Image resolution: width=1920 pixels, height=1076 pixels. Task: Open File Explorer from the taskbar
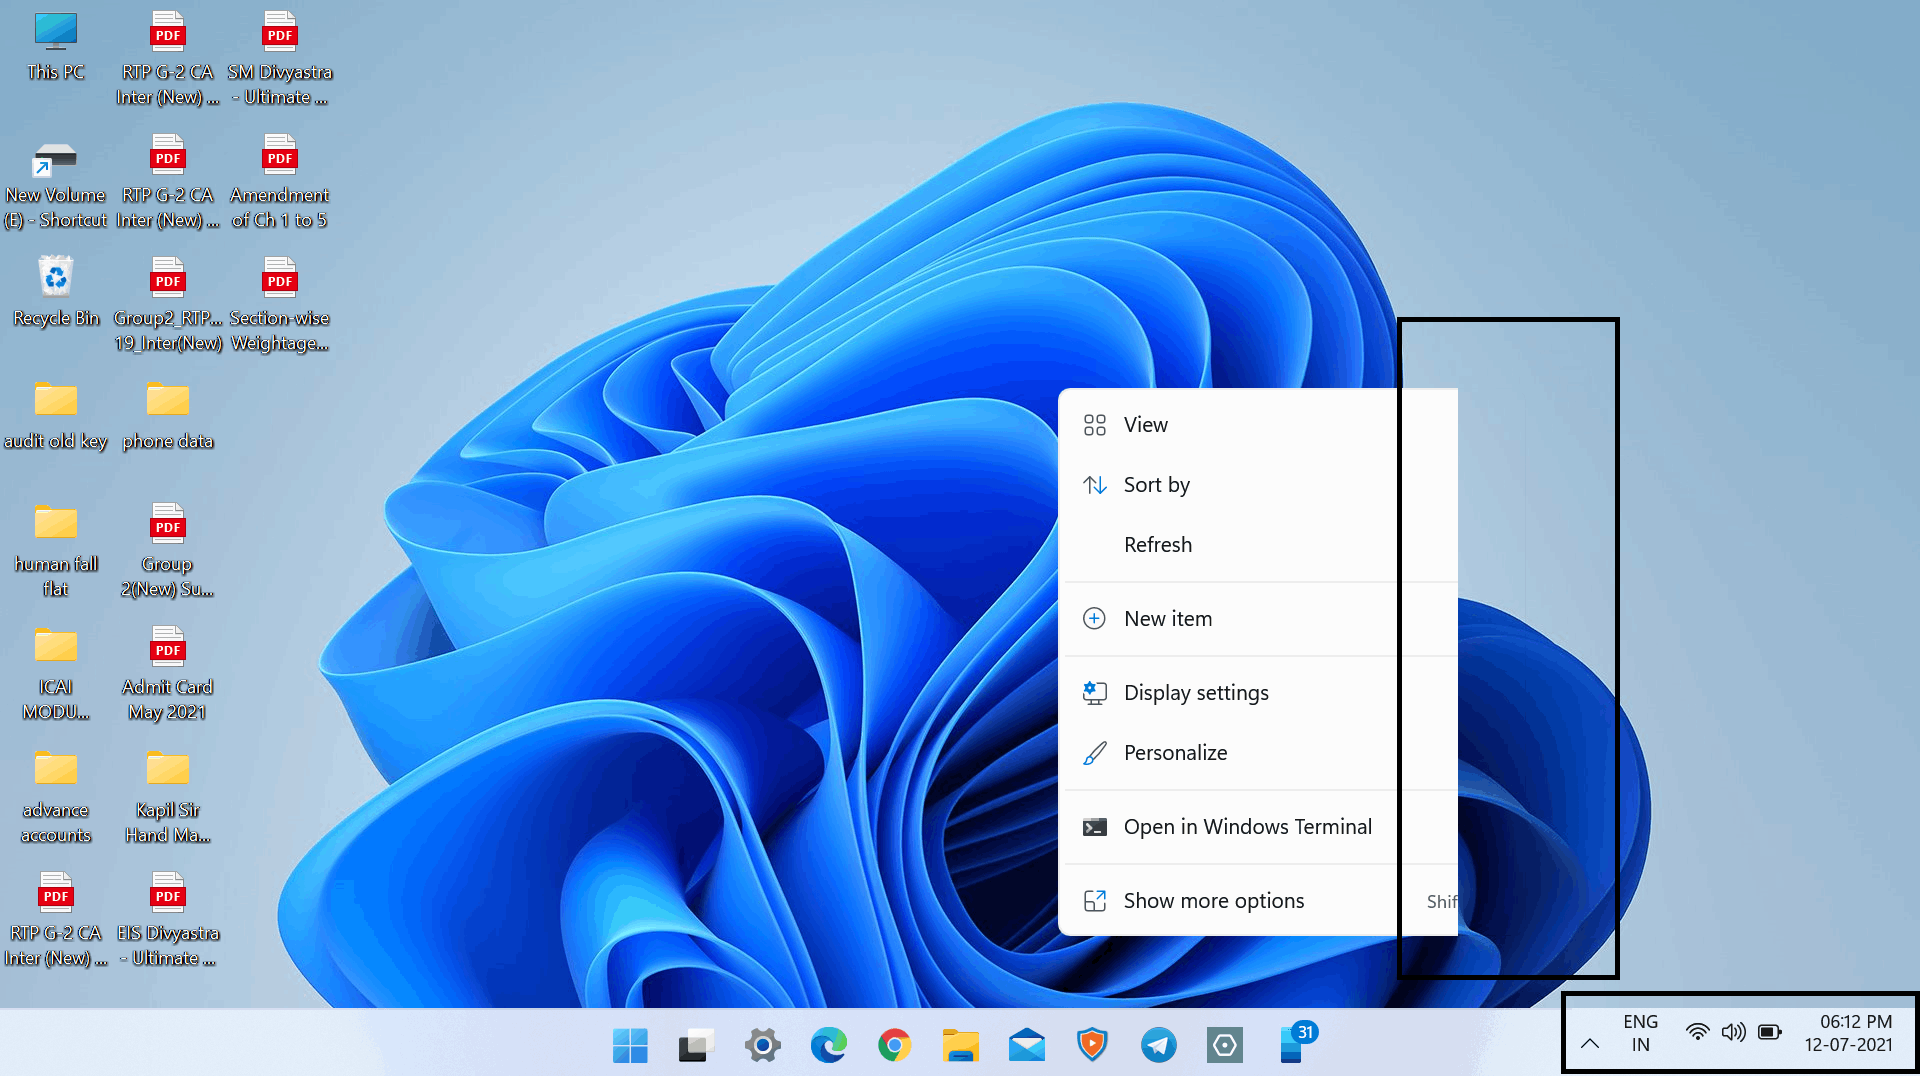click(960, 1045)
